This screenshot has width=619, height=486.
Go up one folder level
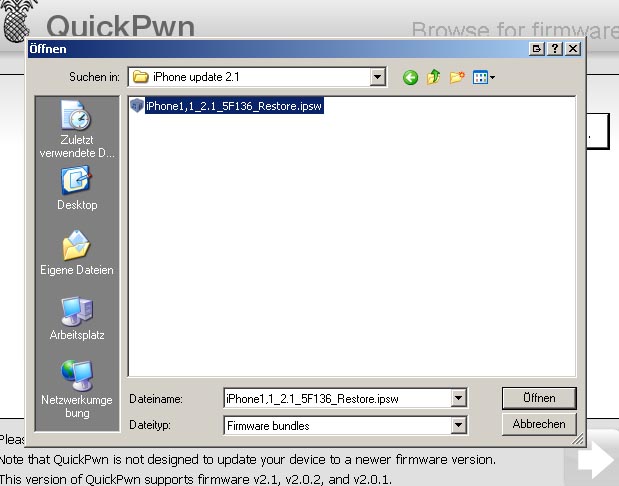click(433, 77)
